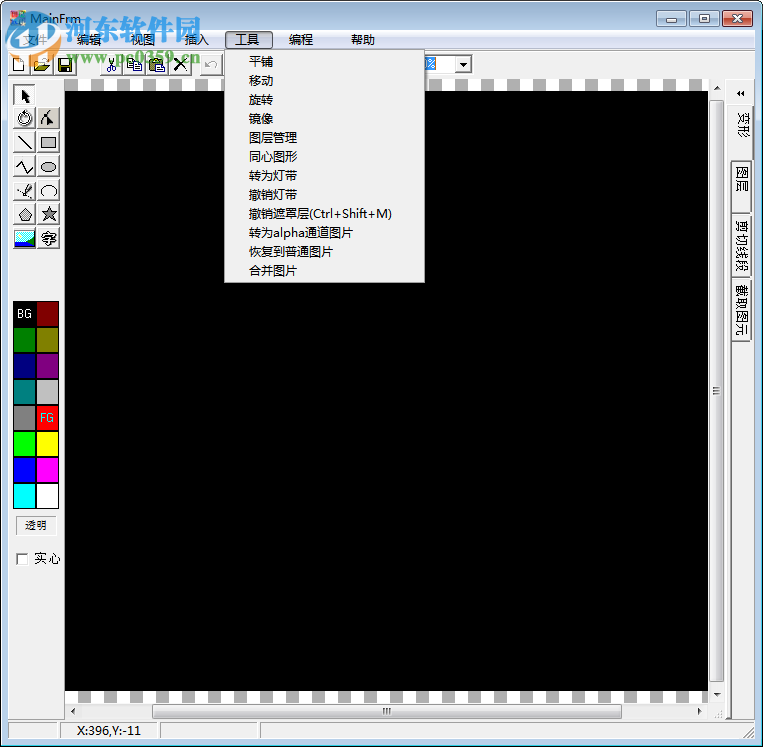
Task: Click the Delete X toolbar icon
Action: pos(181,64)
